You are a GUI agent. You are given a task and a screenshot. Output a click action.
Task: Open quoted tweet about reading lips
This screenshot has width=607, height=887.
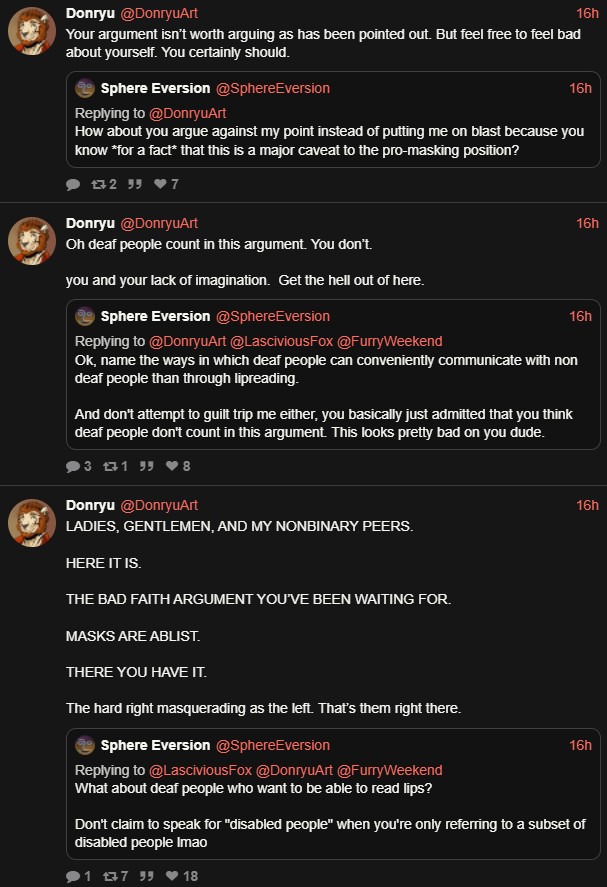coord(333,794)
